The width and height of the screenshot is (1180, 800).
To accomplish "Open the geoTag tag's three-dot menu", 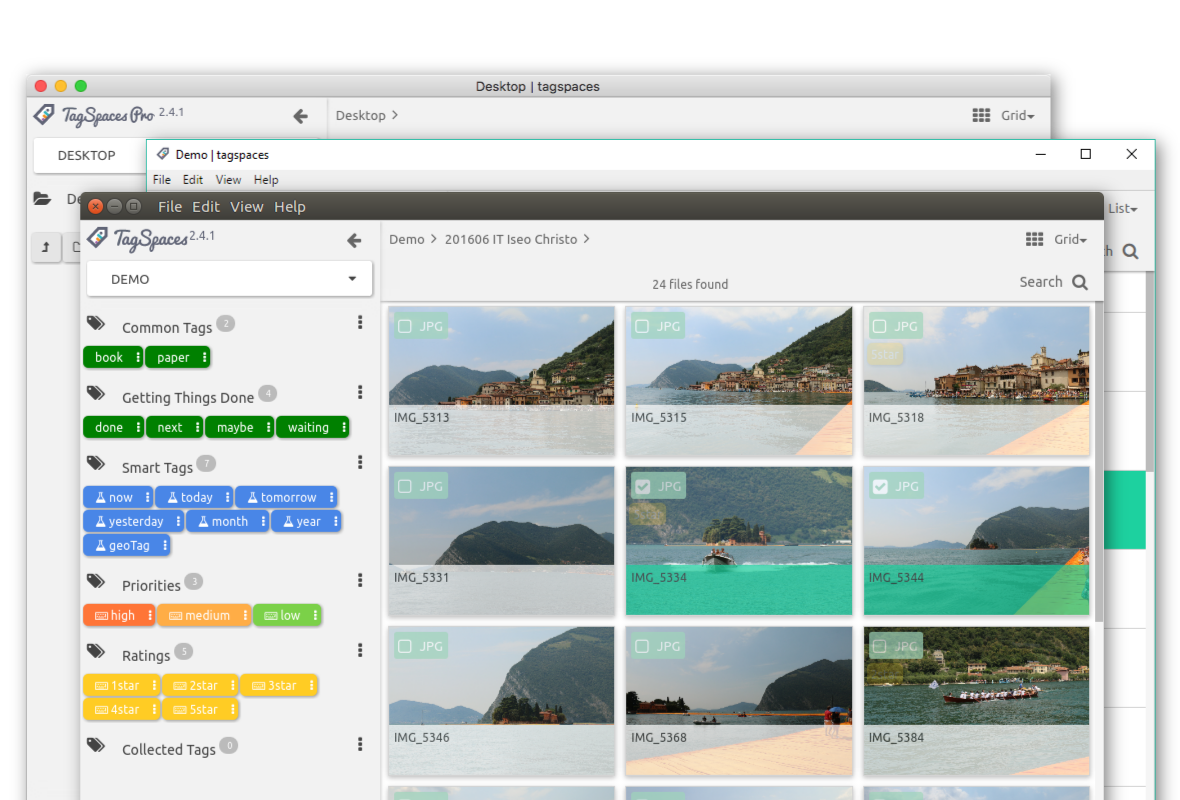I will pyautogui.click(x=164, y=546).
